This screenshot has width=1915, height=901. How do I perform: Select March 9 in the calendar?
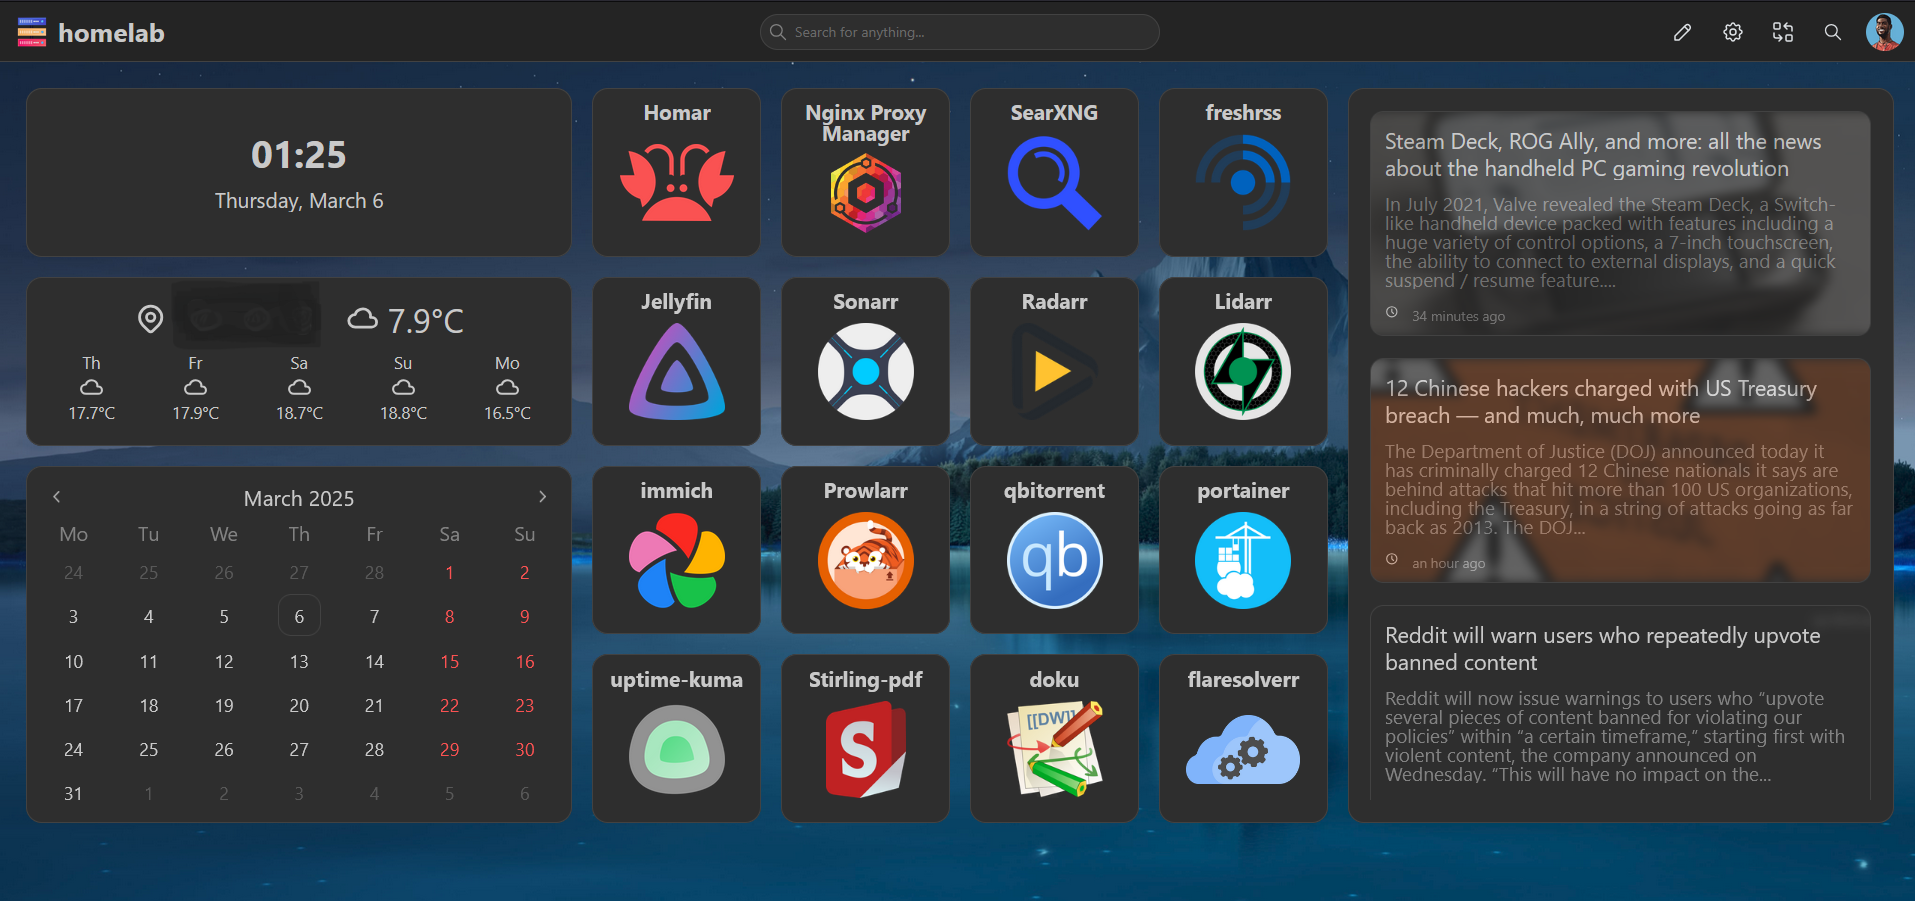(524, 616)
